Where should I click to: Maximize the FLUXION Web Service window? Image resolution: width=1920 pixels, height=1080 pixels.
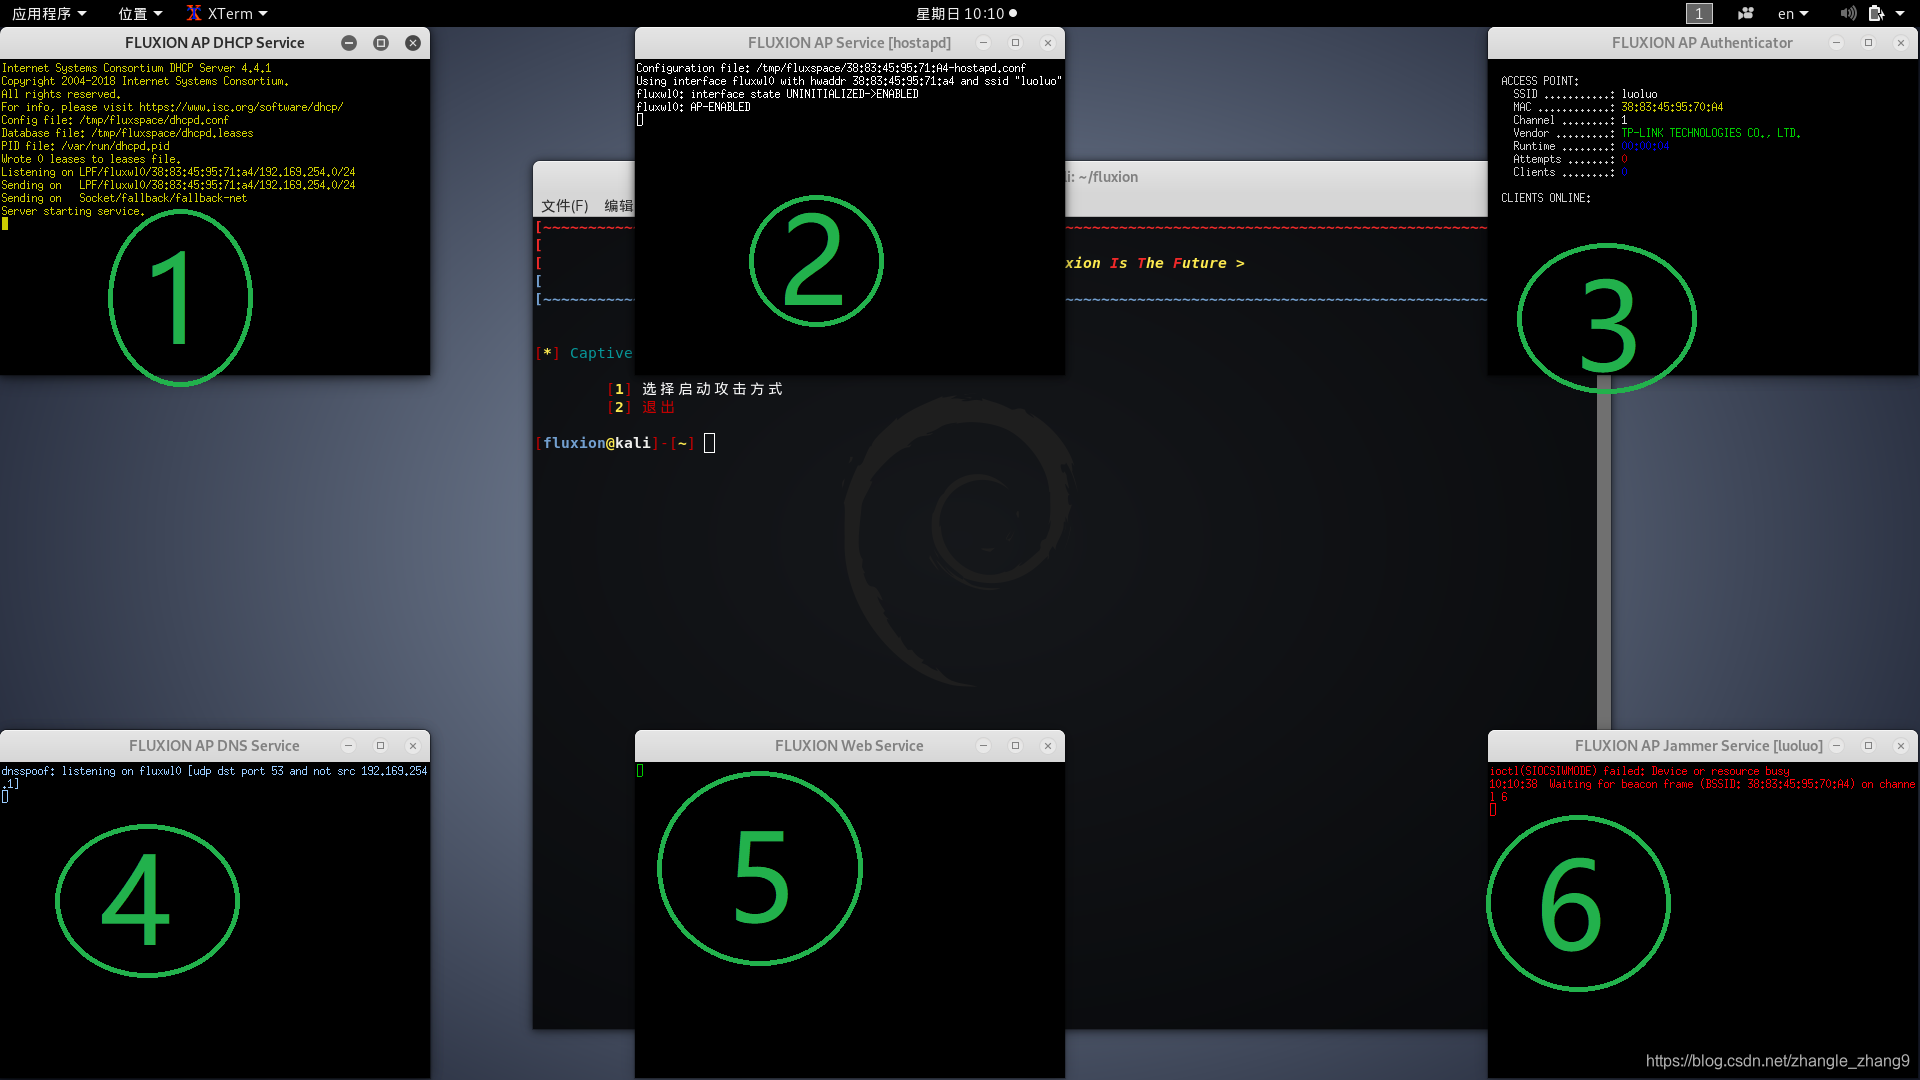pos(1015,746)
